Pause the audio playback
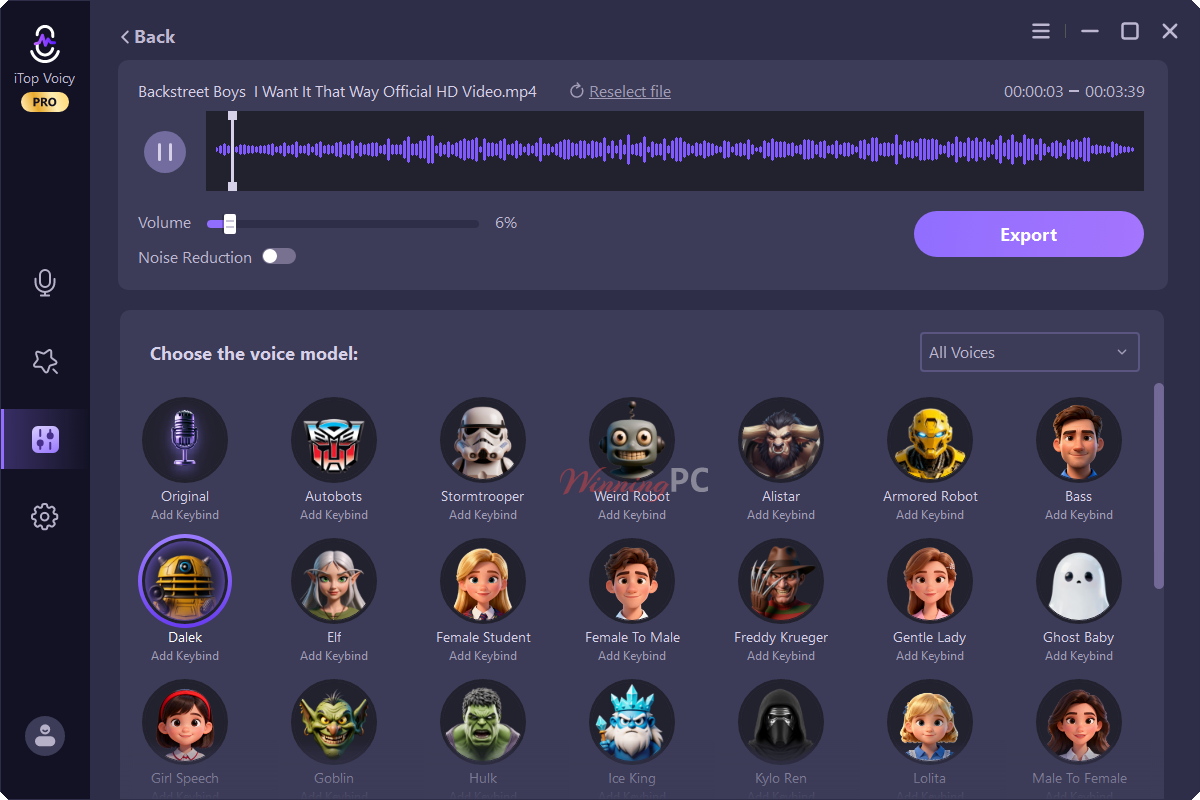The image size is (1200, 800). [x=165, y=152]
